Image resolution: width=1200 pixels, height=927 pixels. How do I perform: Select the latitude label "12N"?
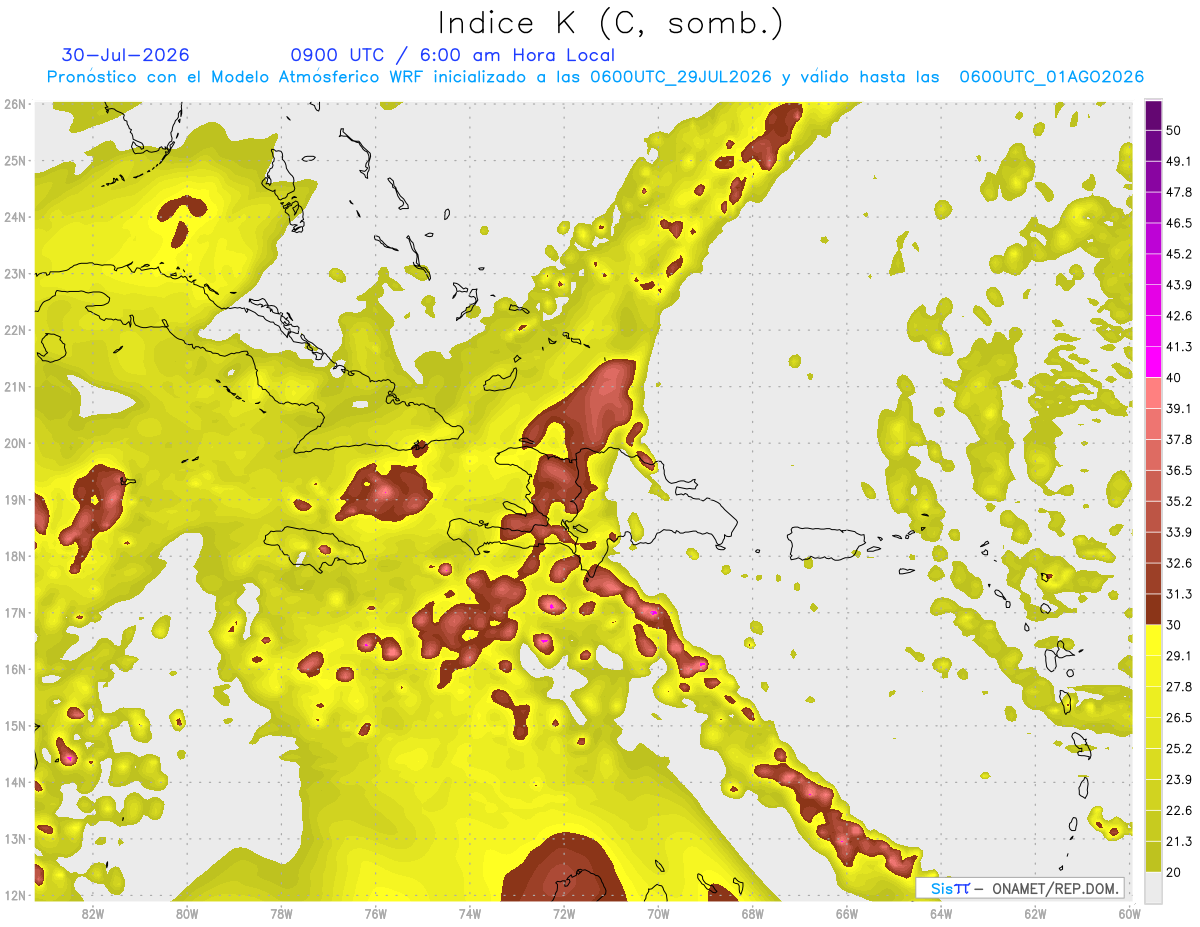pos(15,895)
